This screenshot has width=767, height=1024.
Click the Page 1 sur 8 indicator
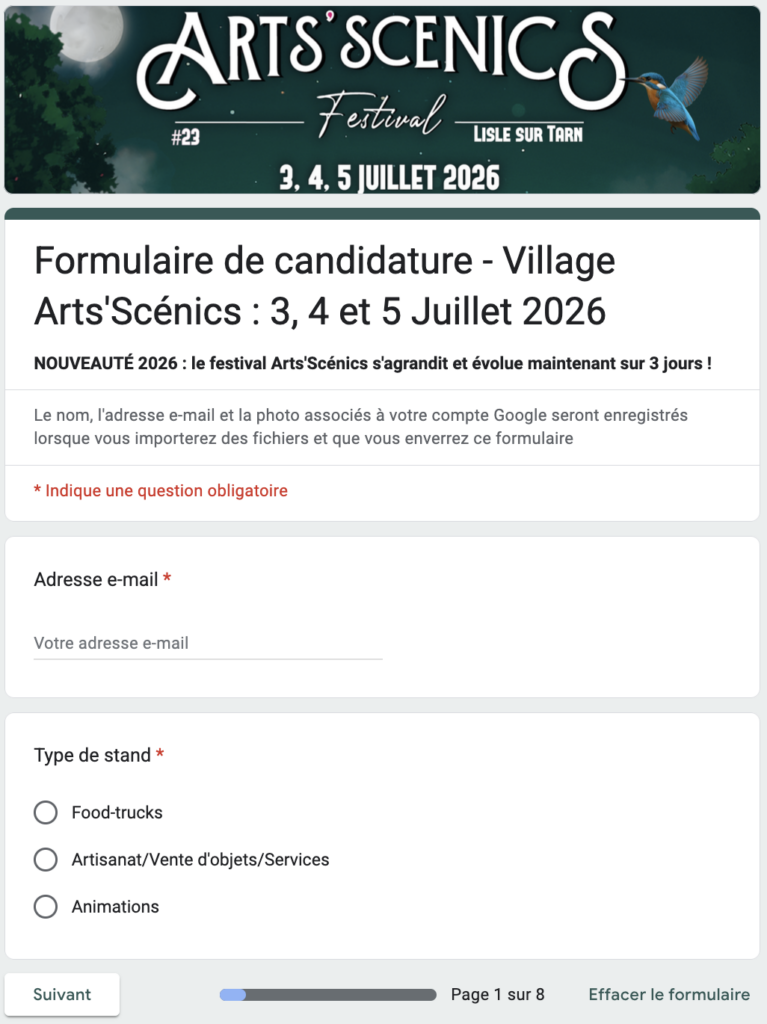tap(498, 994)
